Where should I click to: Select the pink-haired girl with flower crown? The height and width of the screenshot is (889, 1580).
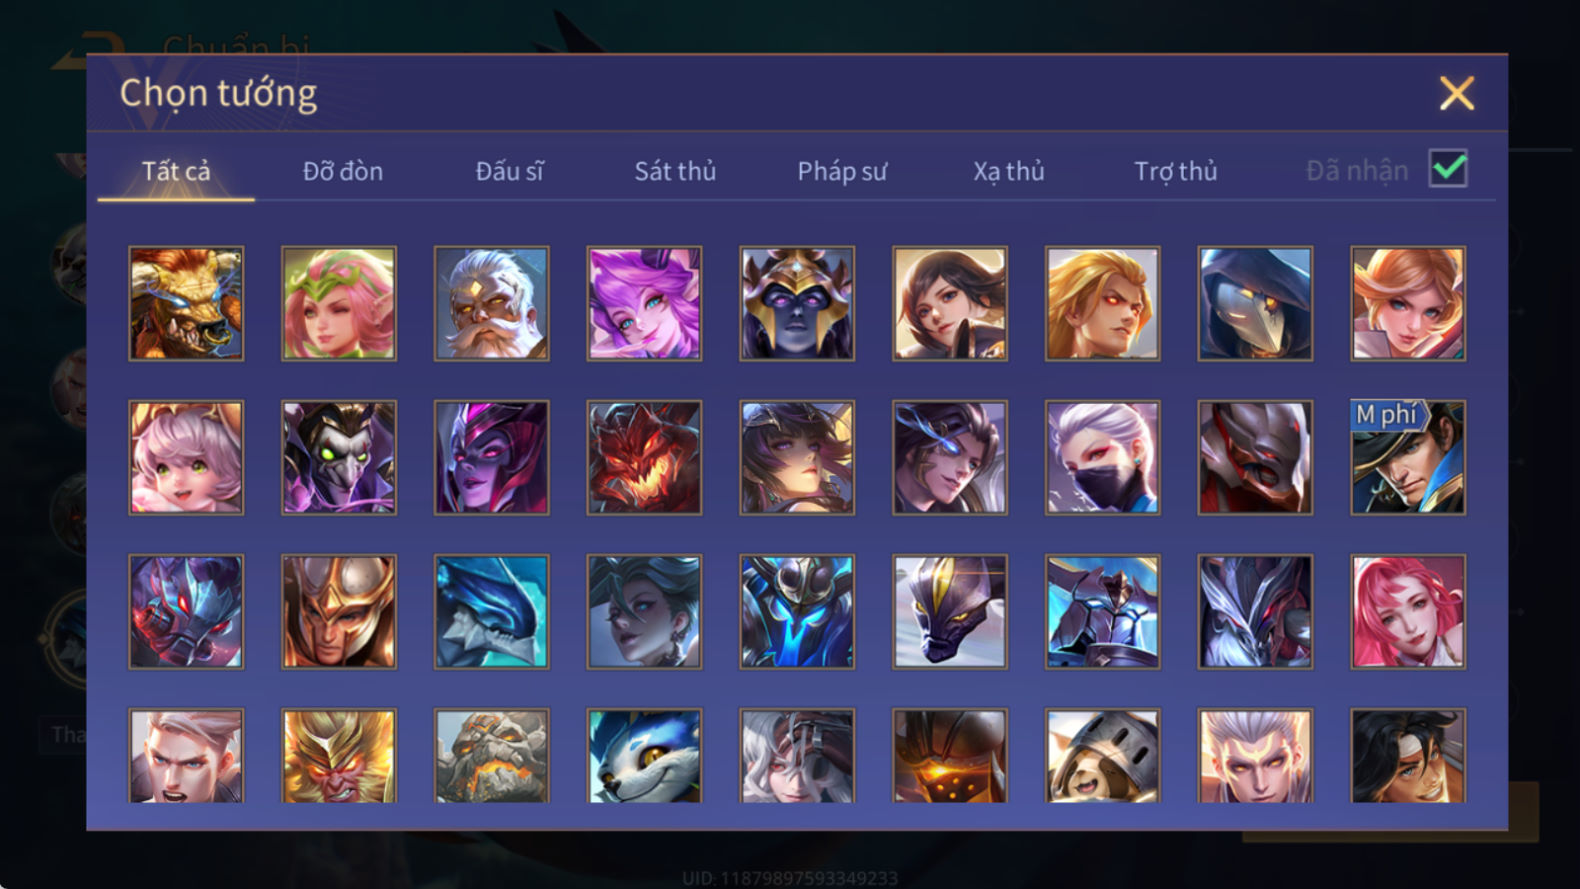(339, 304)
